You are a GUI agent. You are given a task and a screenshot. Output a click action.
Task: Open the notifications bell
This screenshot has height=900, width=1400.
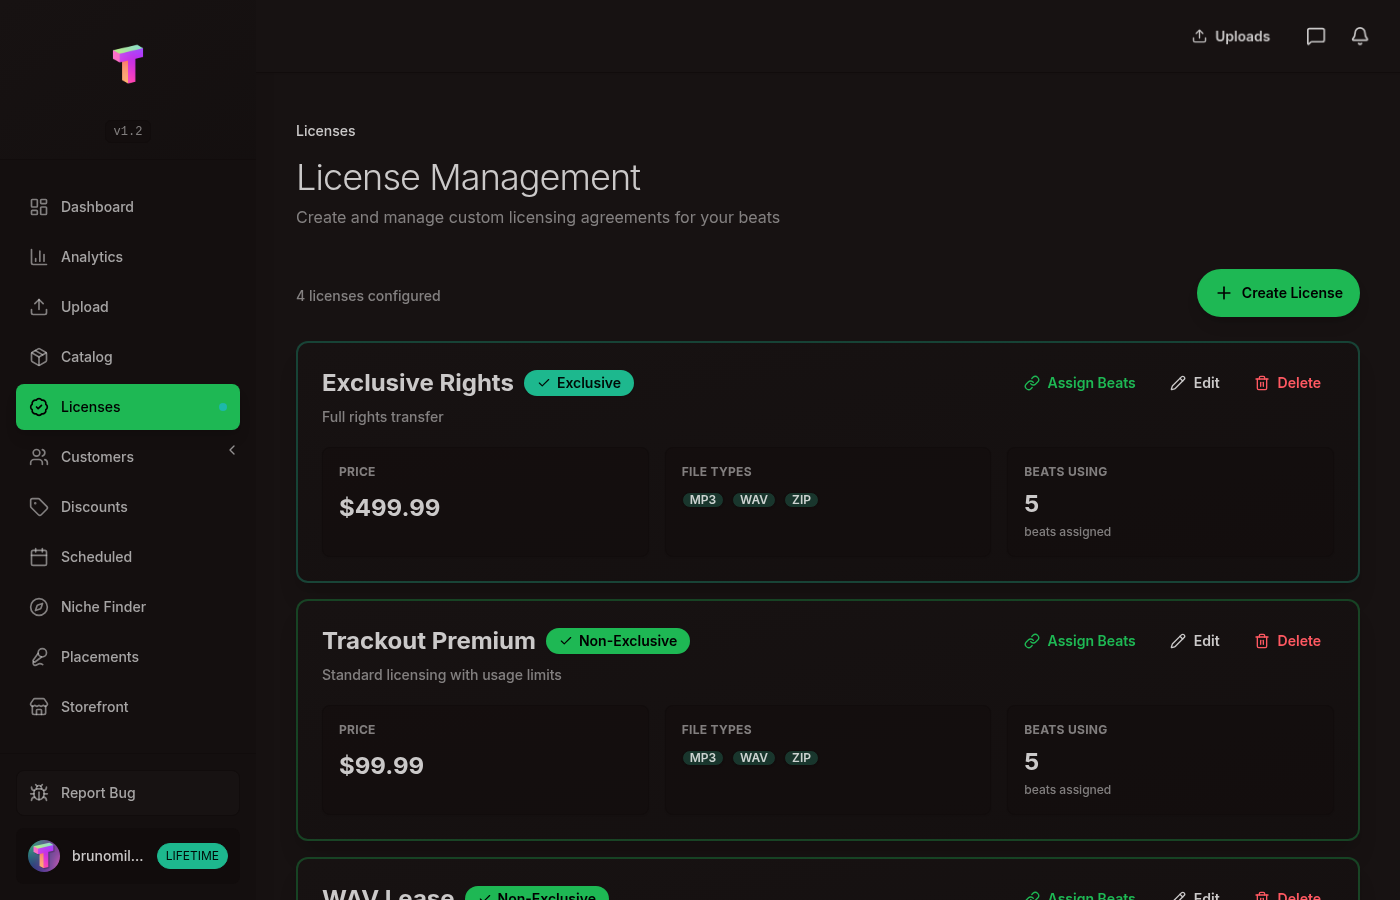[x=1360, y=36]
